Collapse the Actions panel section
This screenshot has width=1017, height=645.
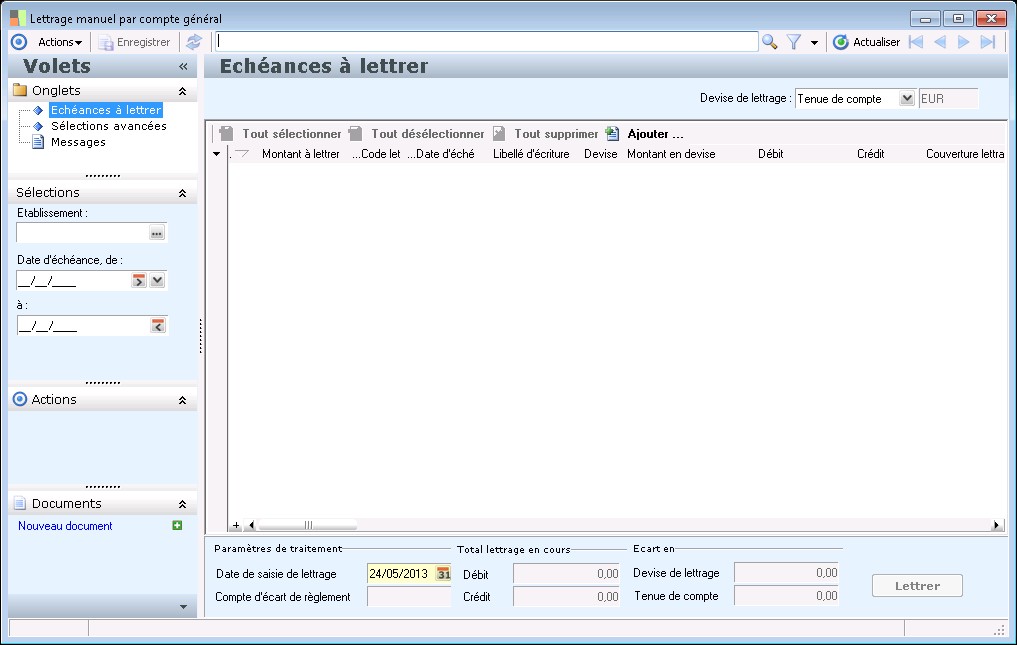[x=182, y=400]
